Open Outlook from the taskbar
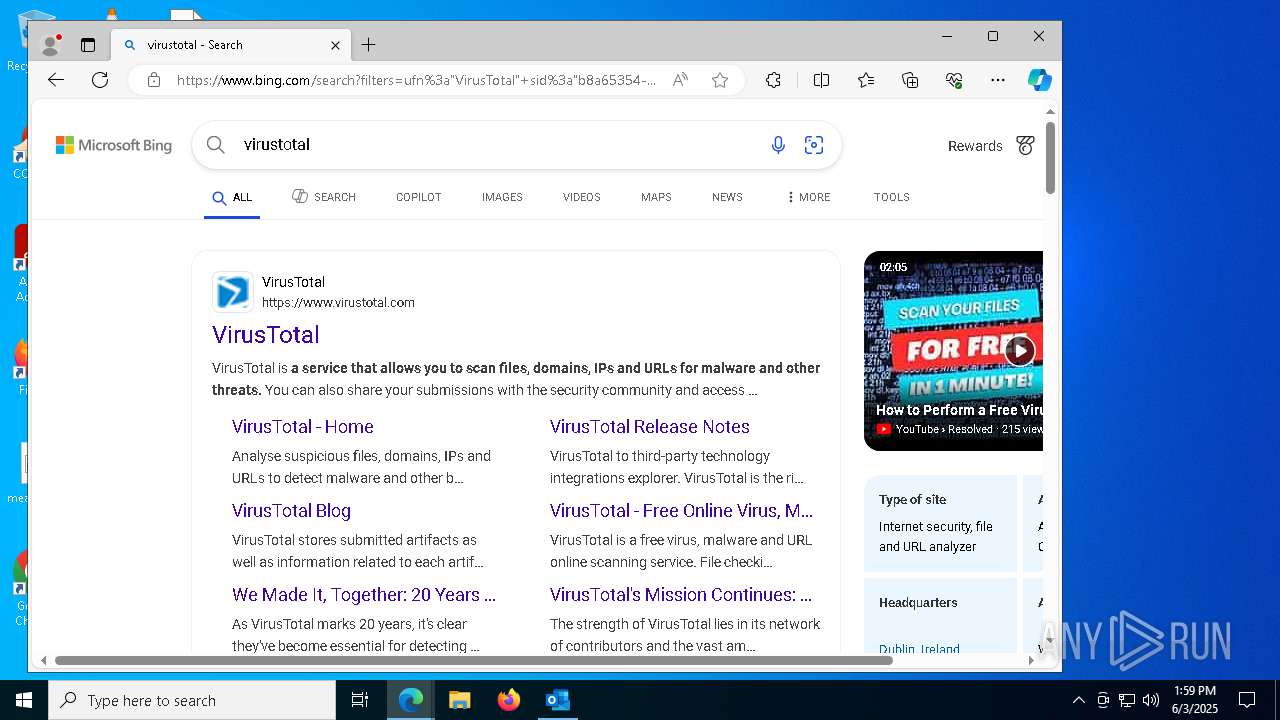The image size is (1280, 720). pos(557,700)
